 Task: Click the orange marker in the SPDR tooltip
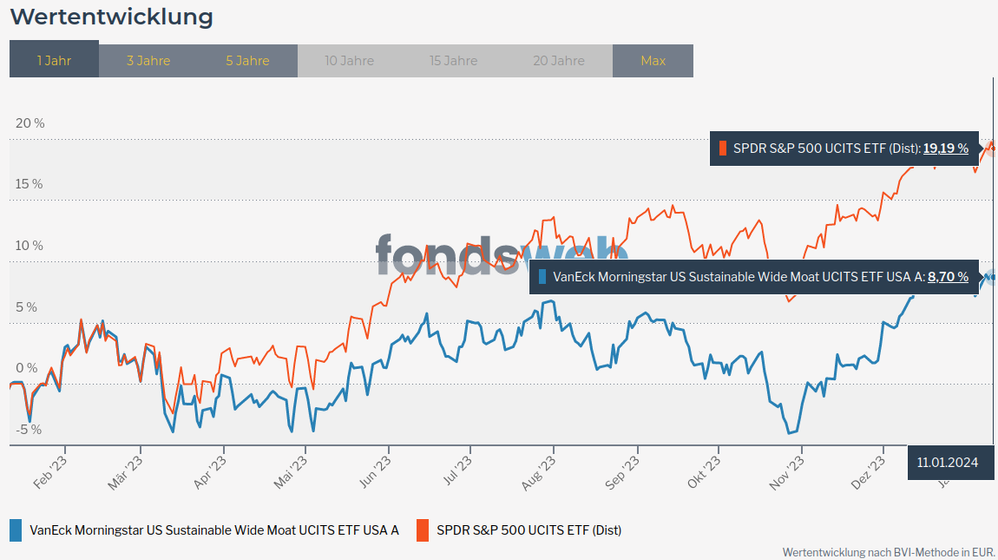[x=723, y=149]
